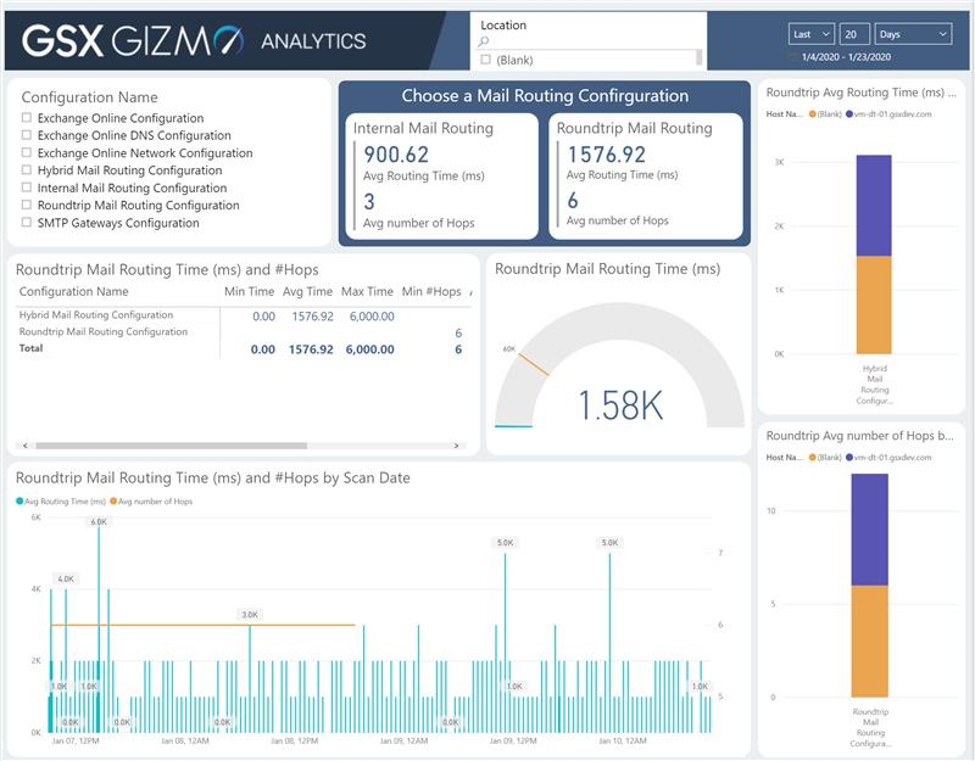975x761 pixels.
Task: Check the Hybrid Mail Routing Configuration checkbox
Action: [25, 171]
